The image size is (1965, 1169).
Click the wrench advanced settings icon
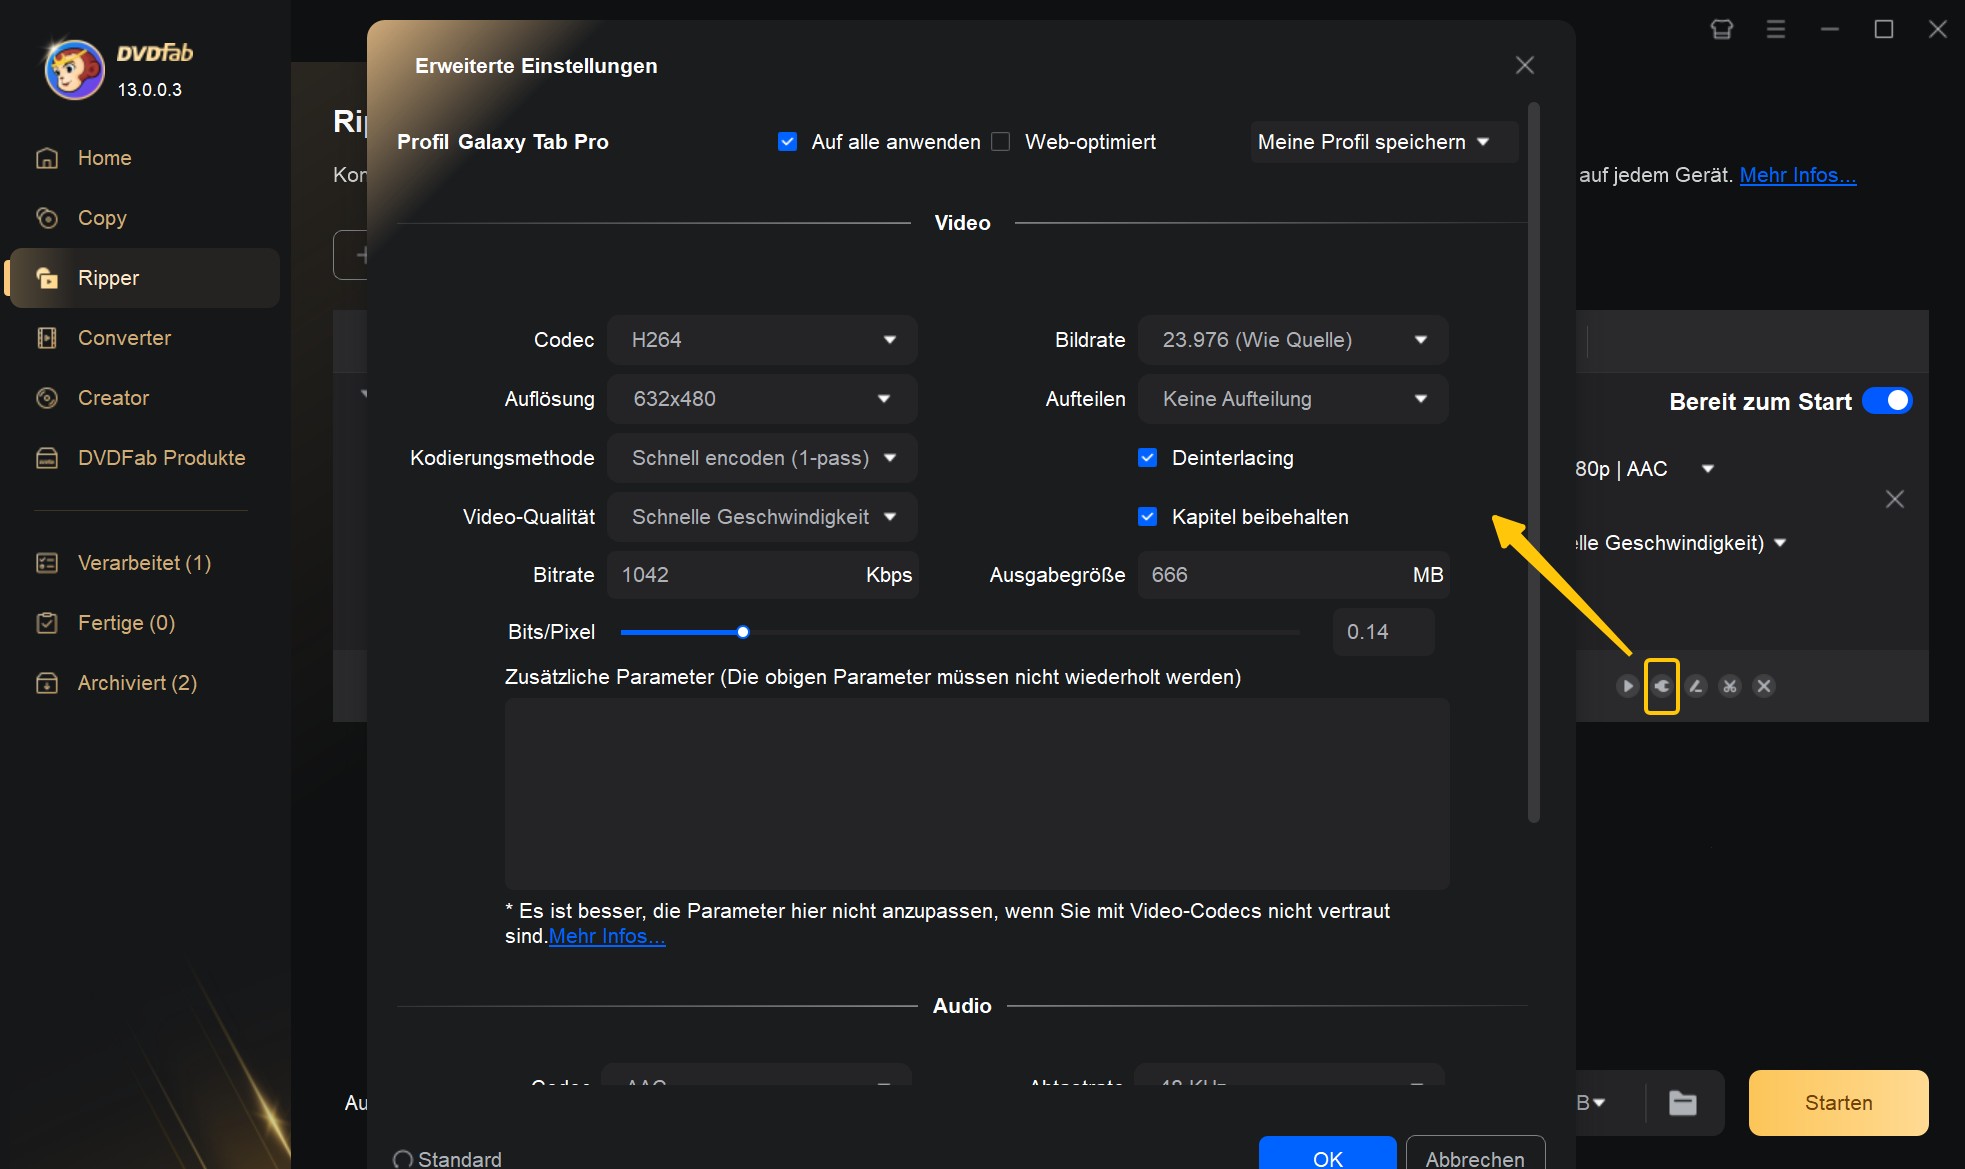[x=1661, y=686]
